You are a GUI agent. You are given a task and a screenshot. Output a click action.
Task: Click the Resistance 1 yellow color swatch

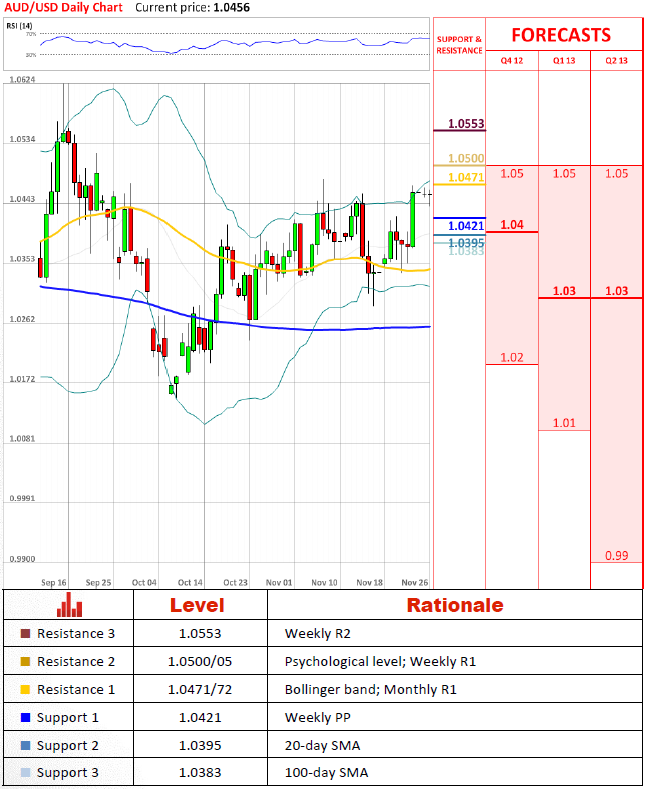click(x=24, y=690)
